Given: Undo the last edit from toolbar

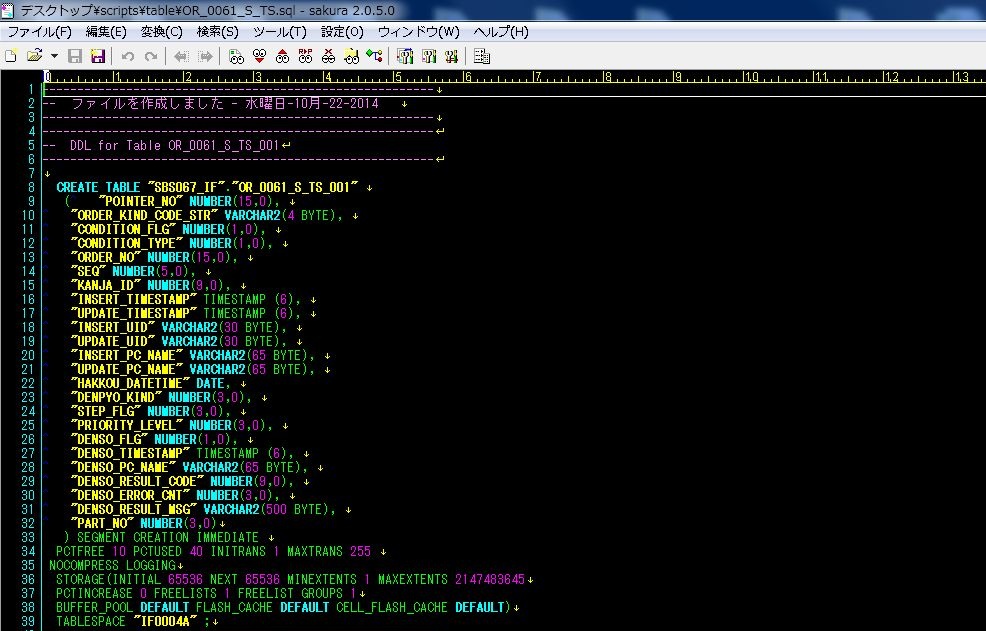Looking at the screenshot, I should 128,56.
